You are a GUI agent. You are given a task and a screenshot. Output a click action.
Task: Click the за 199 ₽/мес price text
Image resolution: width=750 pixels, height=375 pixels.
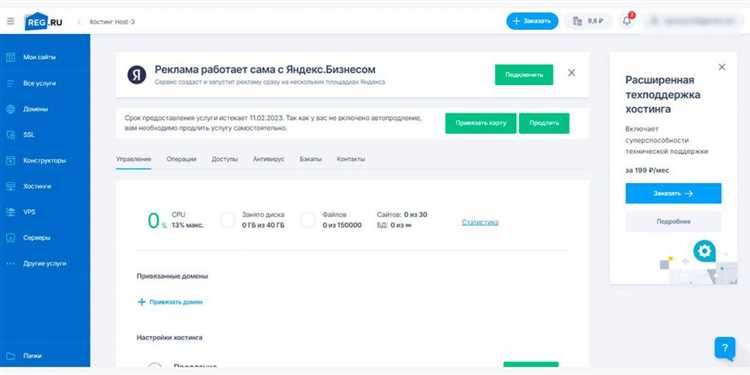tap(647, 170)
